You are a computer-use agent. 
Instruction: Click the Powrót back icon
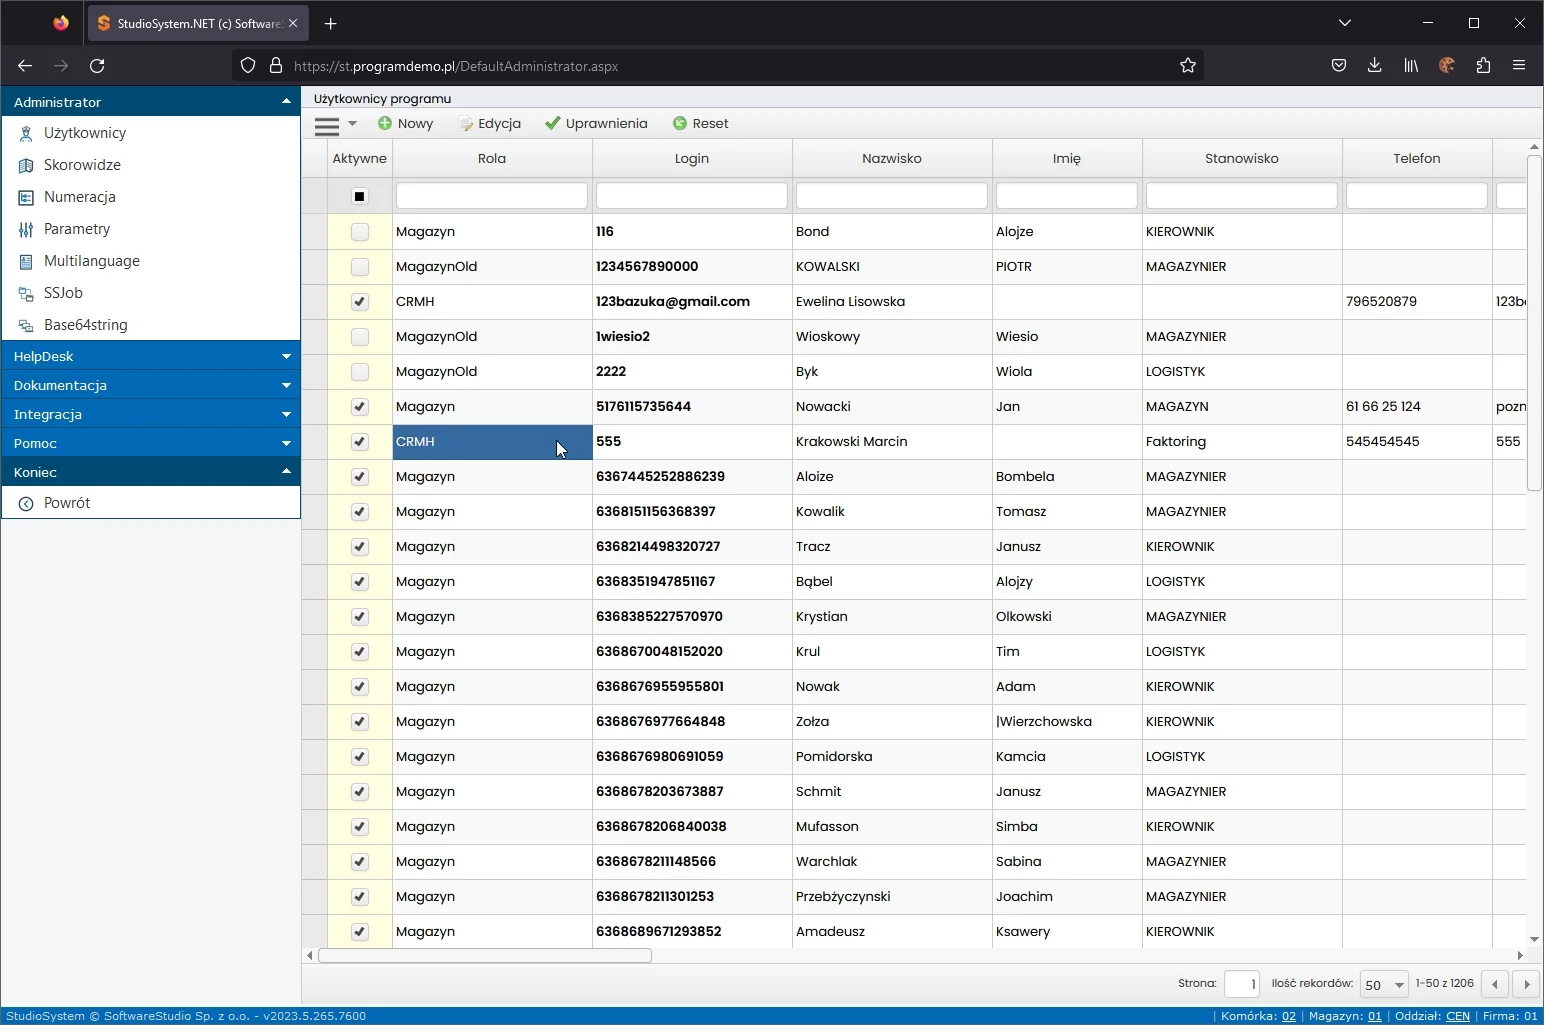point(26,503)
